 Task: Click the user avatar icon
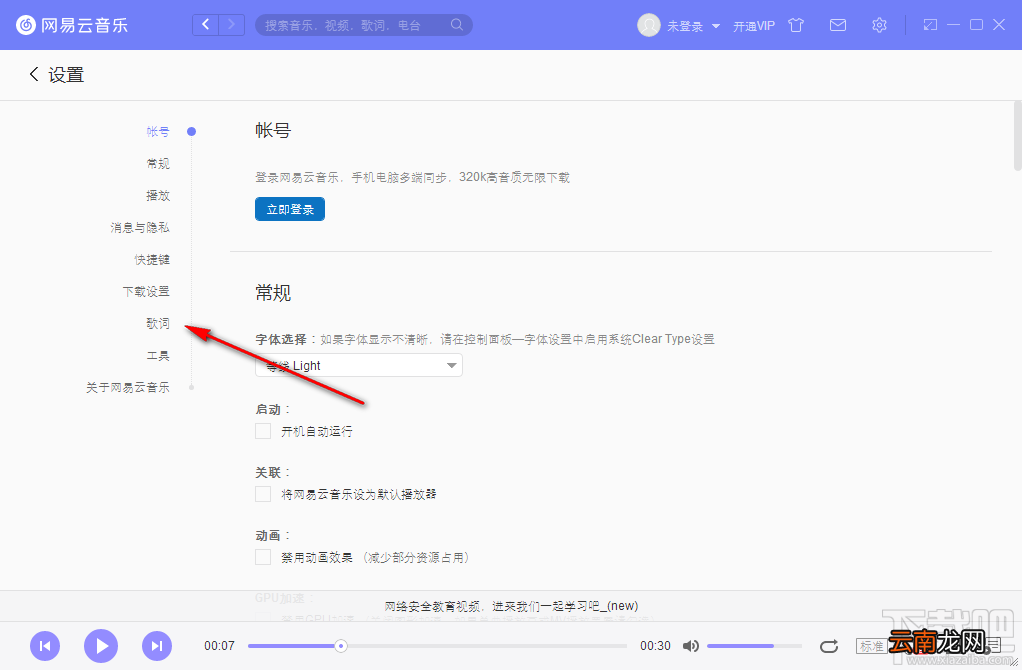click(x=649, y=25)
